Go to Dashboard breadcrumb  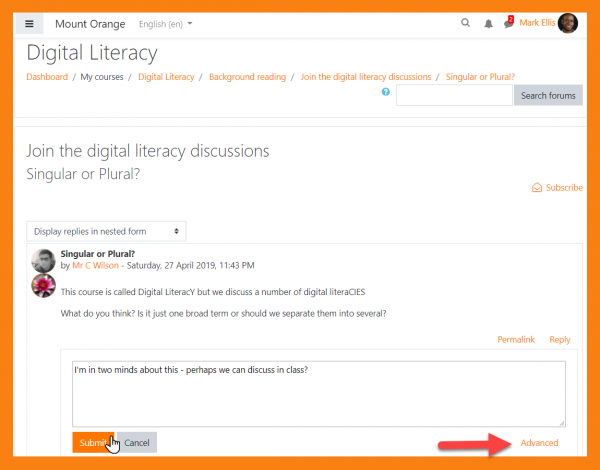(47, 77)
